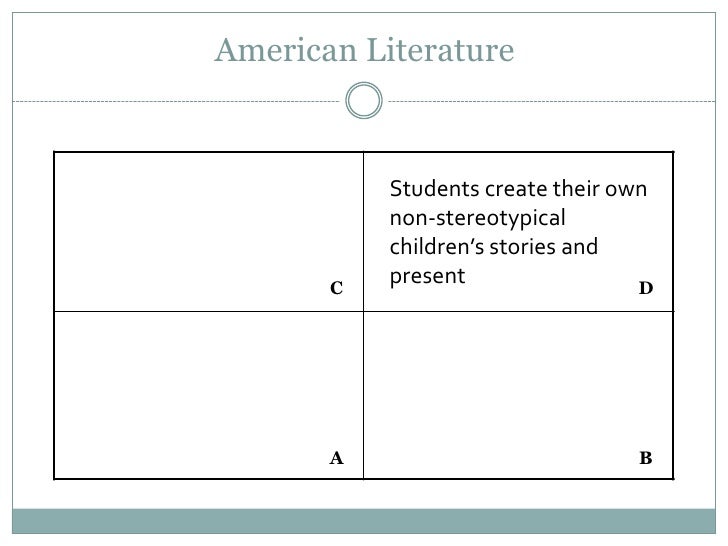The height and width of the screenshot is (546, 728).
Task: Click the dashed line right of the circle
Action: [550, 101]
